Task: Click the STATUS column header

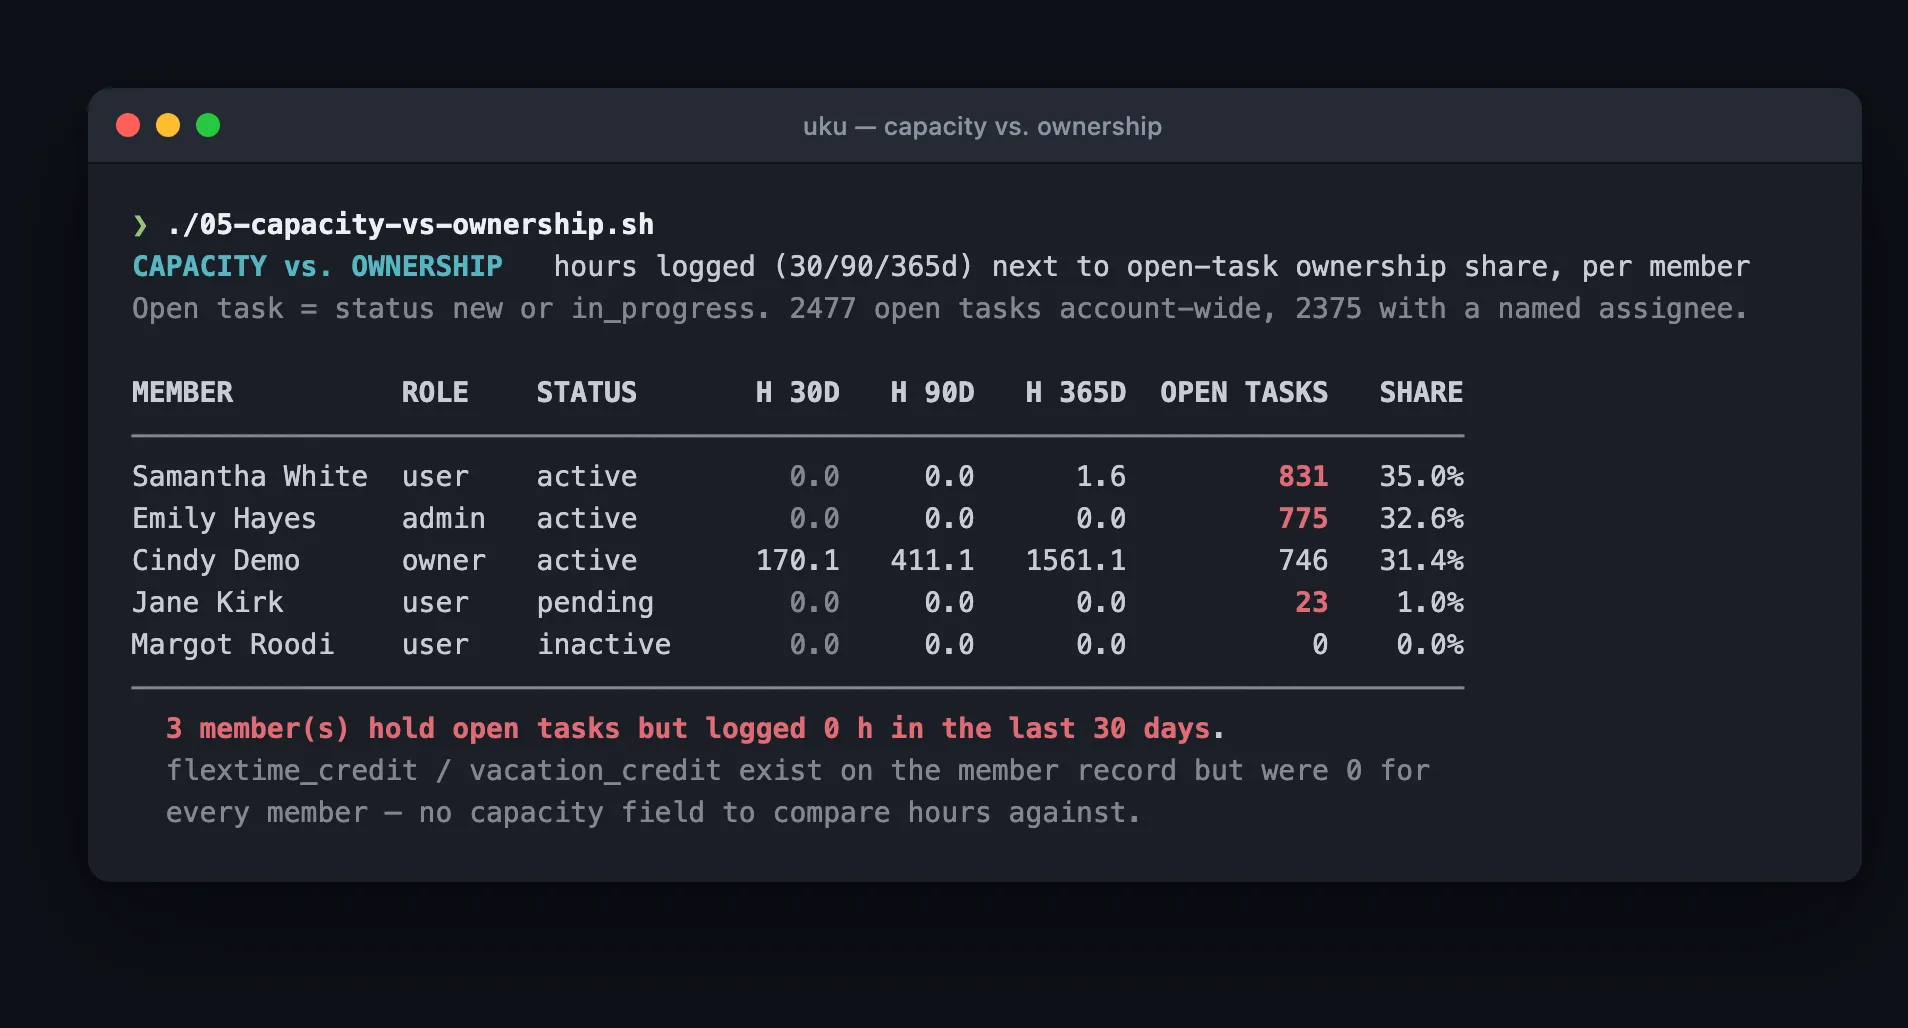Action: 586,392
